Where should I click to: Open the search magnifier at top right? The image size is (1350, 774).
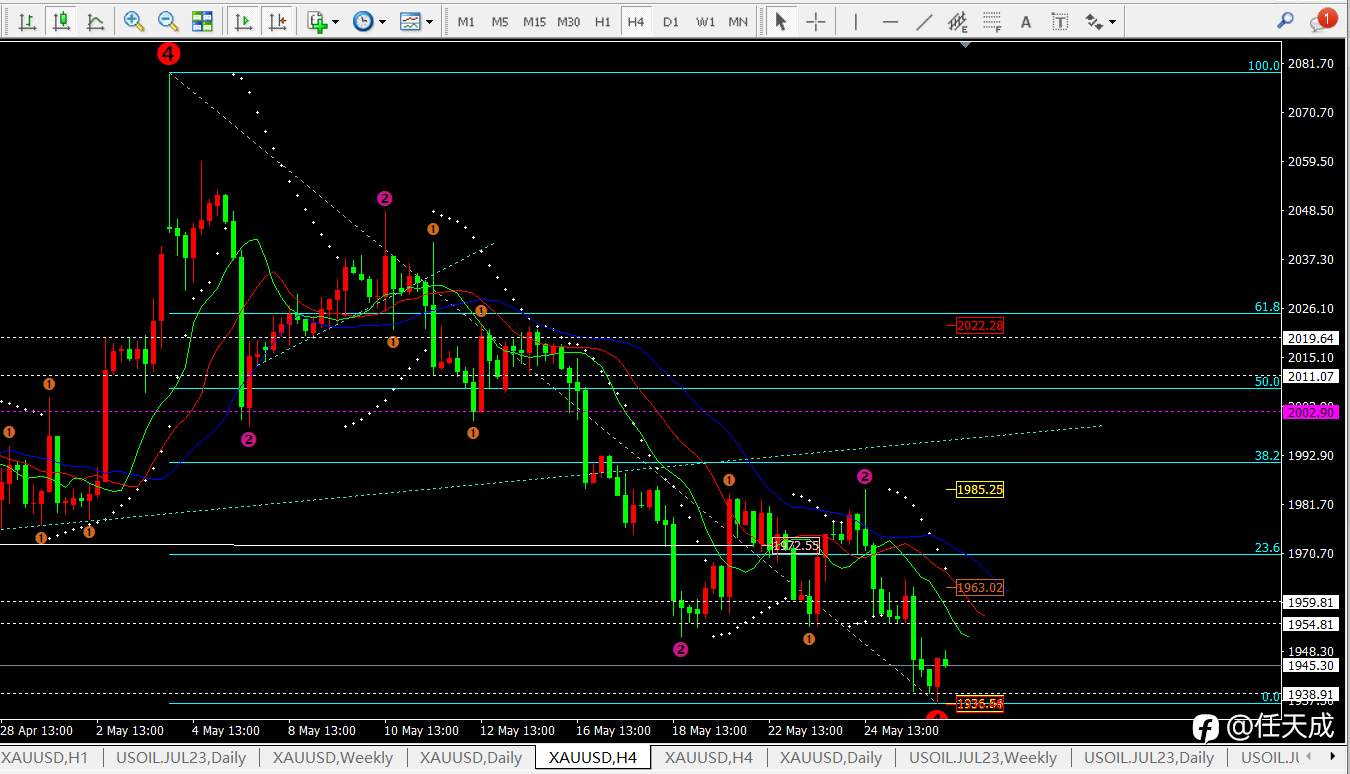pyautogui.click(x=1286, y=20)
